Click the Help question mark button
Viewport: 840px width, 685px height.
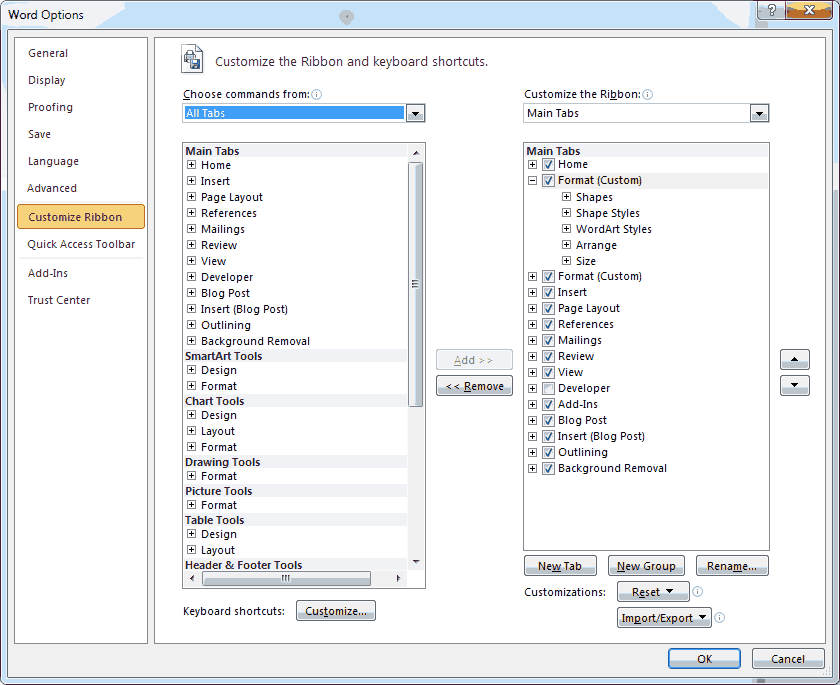click(771, 10)
